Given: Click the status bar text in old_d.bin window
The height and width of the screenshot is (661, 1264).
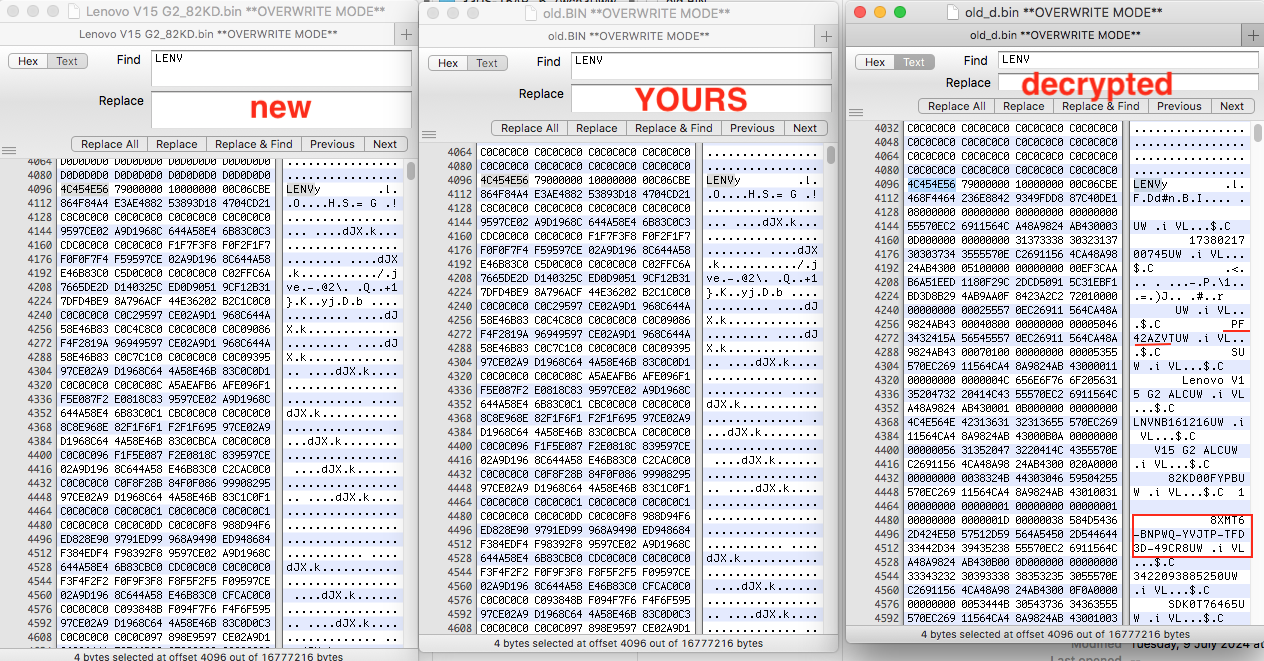Looking at the screenshot, I should [x=1055, y=634].
